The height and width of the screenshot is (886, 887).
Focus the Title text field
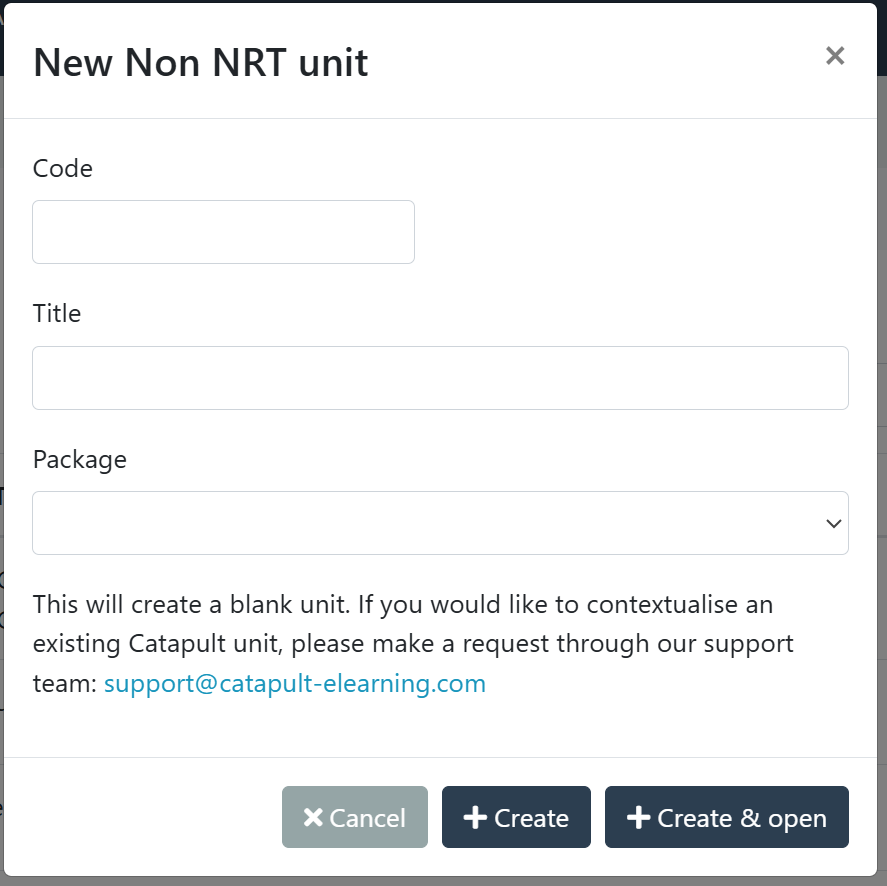click(440, 378)
